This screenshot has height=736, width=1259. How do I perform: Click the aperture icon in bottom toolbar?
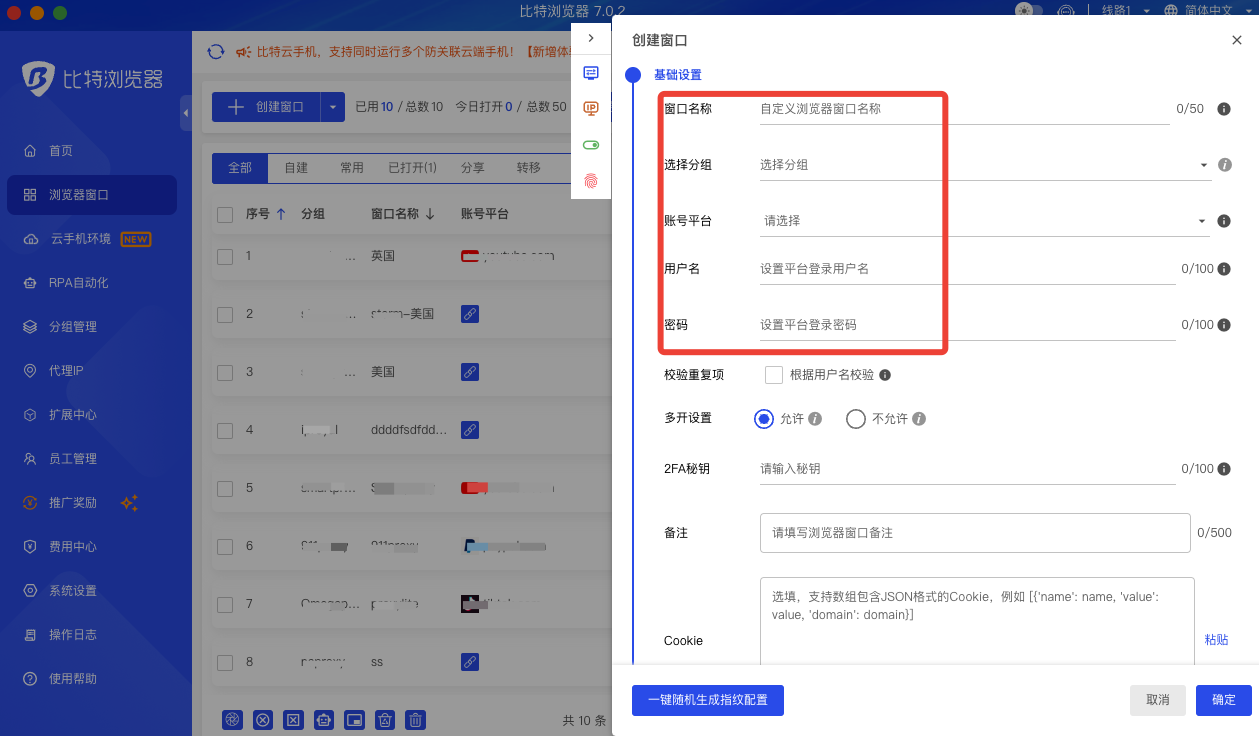232,719
